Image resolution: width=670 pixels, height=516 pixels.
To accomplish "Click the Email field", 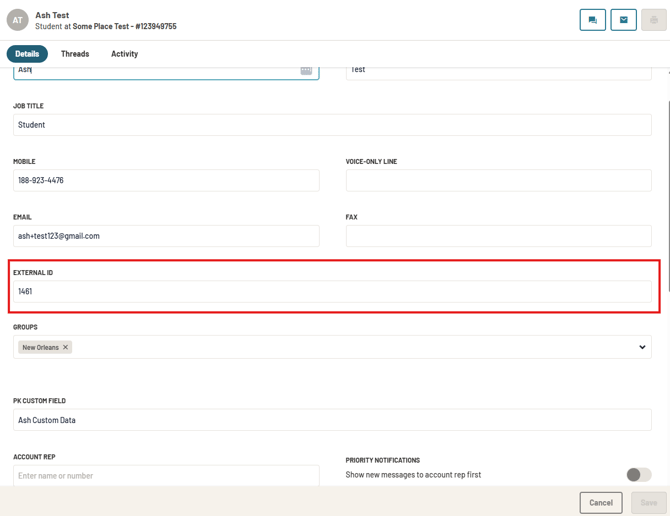I will tap(166, 236).
